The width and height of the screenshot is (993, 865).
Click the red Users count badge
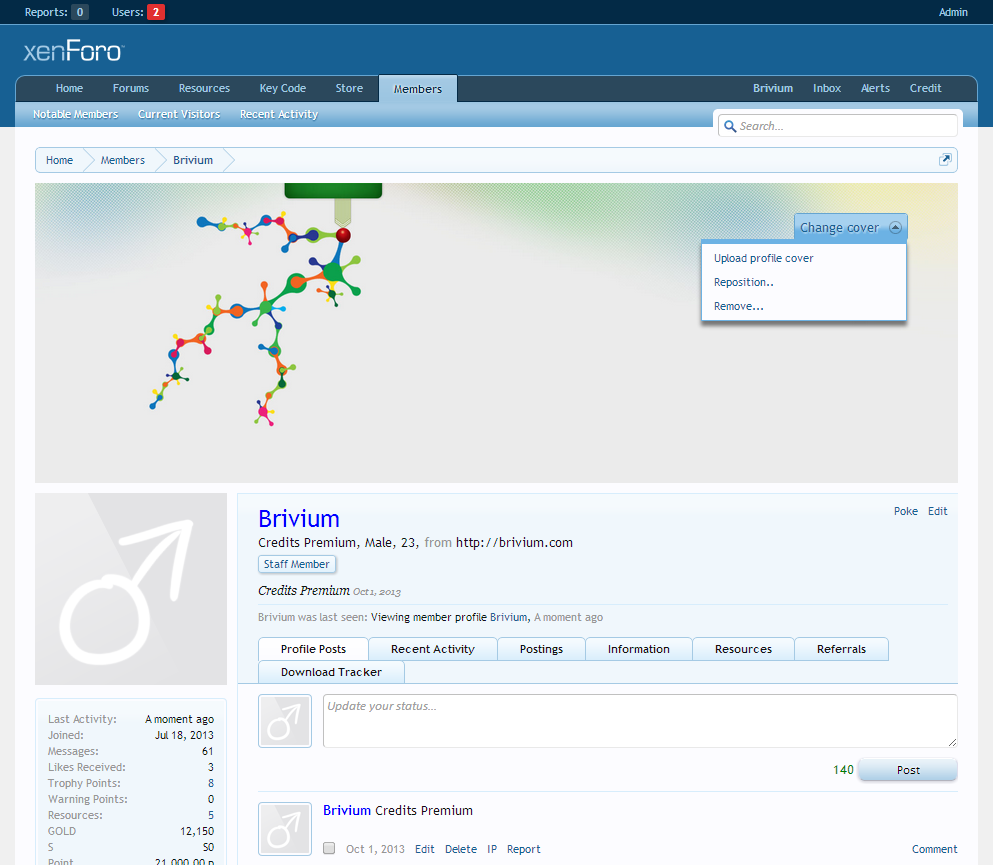(156, 12)
